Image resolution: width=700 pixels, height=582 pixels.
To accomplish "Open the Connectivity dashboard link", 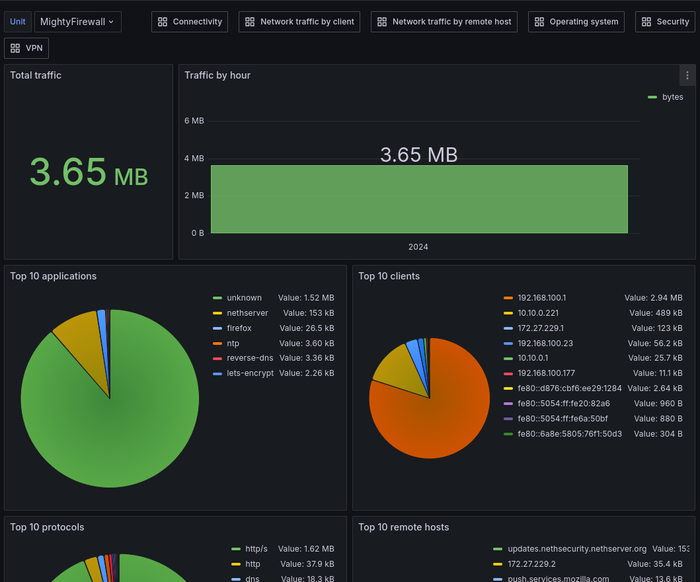I will click(x=190, y=21).
